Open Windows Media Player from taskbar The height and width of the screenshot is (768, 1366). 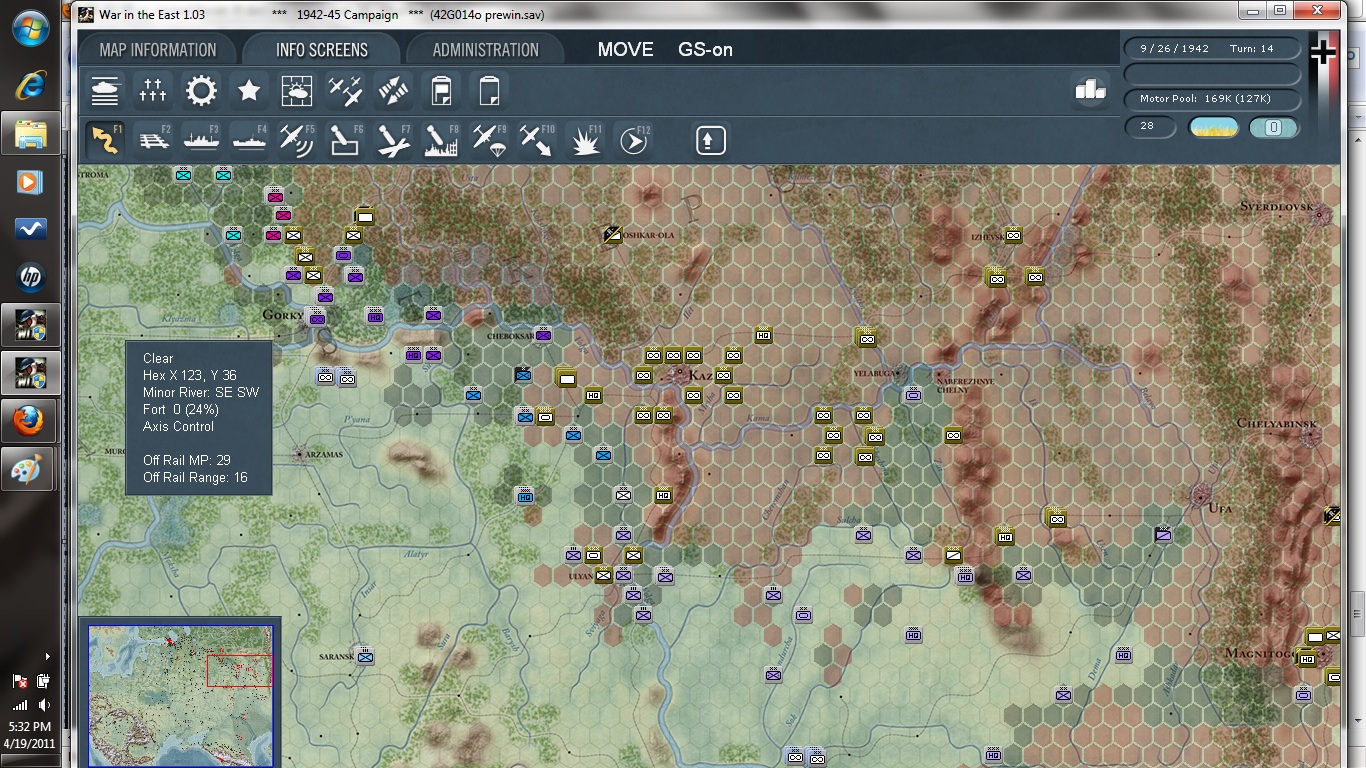click(30, 181)
